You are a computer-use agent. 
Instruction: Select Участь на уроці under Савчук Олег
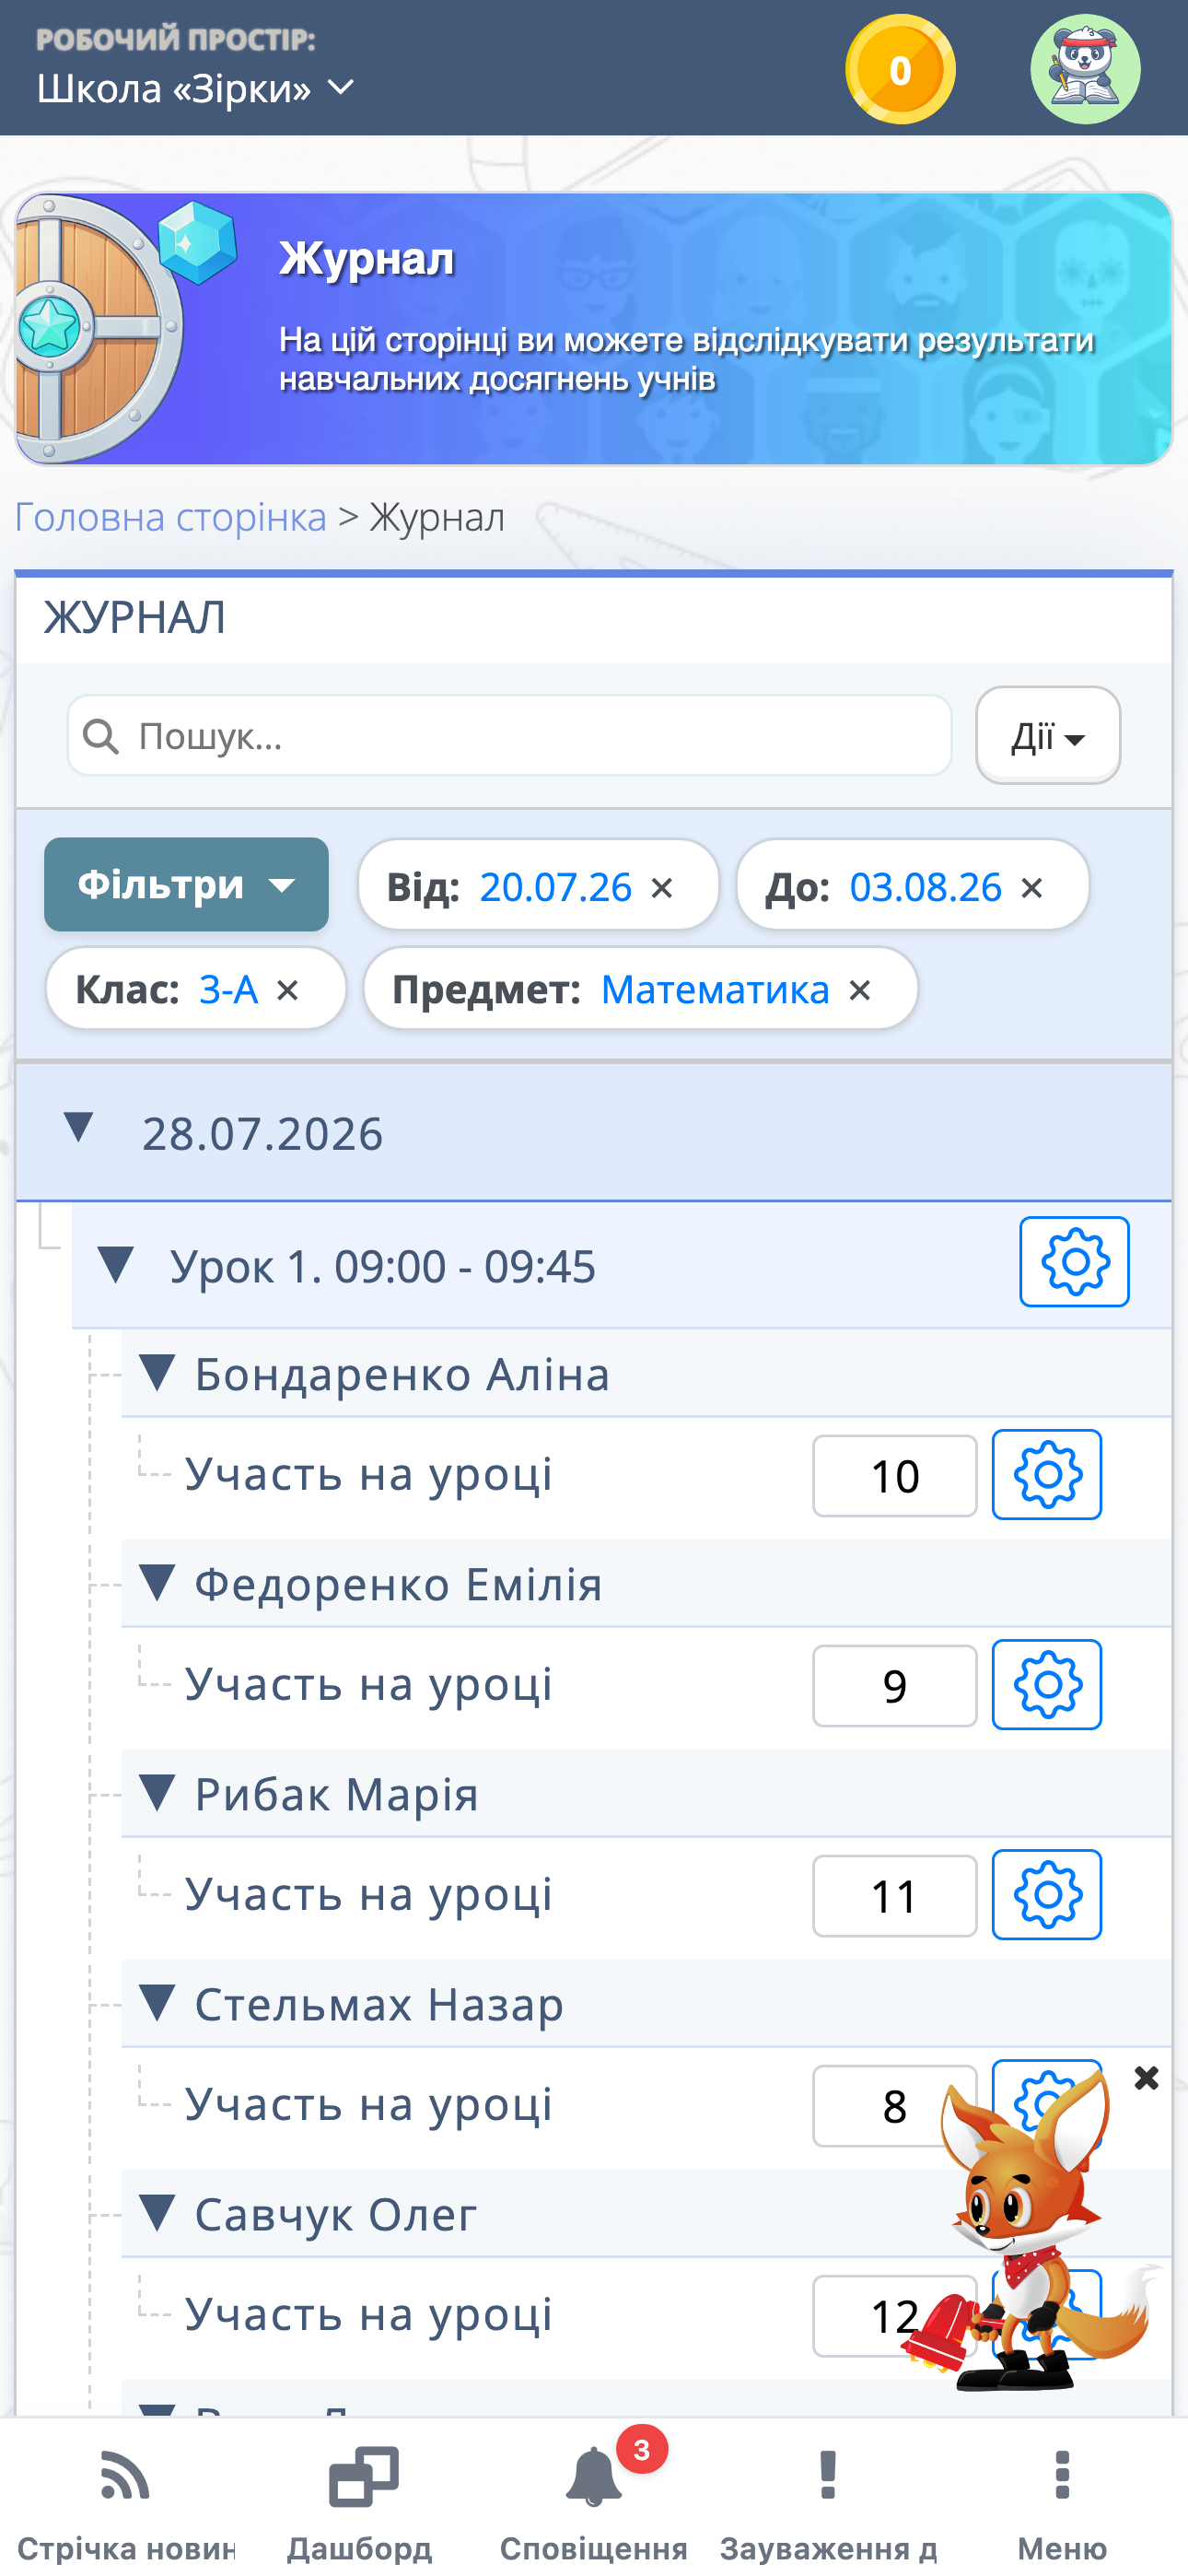tap(369, 2315)
